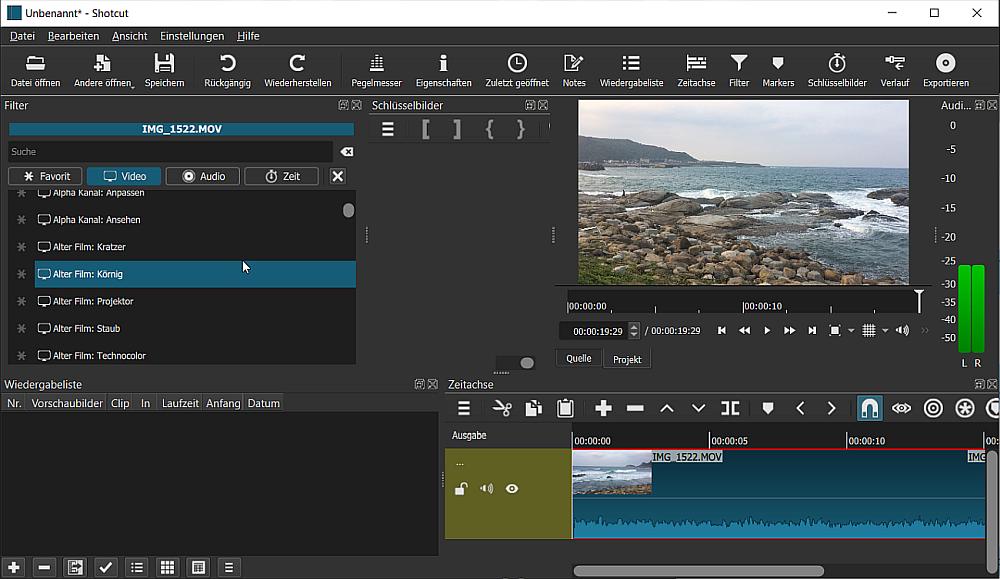Mute the track using speaker icon

pos(486,489)
